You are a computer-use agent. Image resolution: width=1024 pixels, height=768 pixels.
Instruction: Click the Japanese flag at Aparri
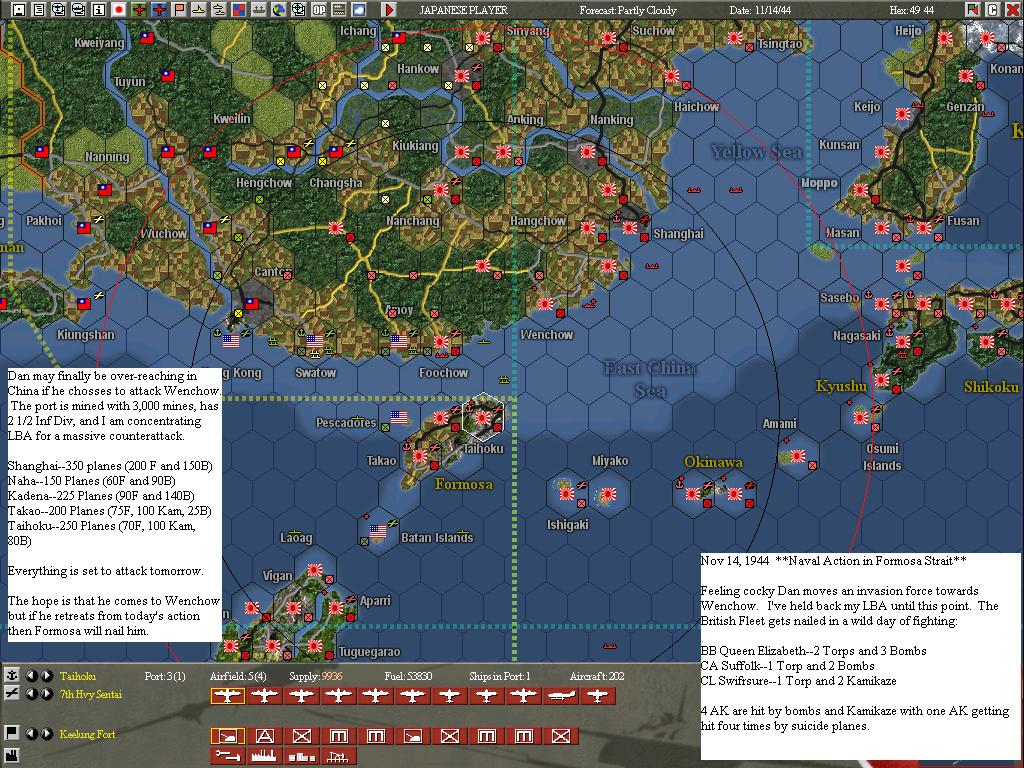pyautogui.click(x=336, y=607)
